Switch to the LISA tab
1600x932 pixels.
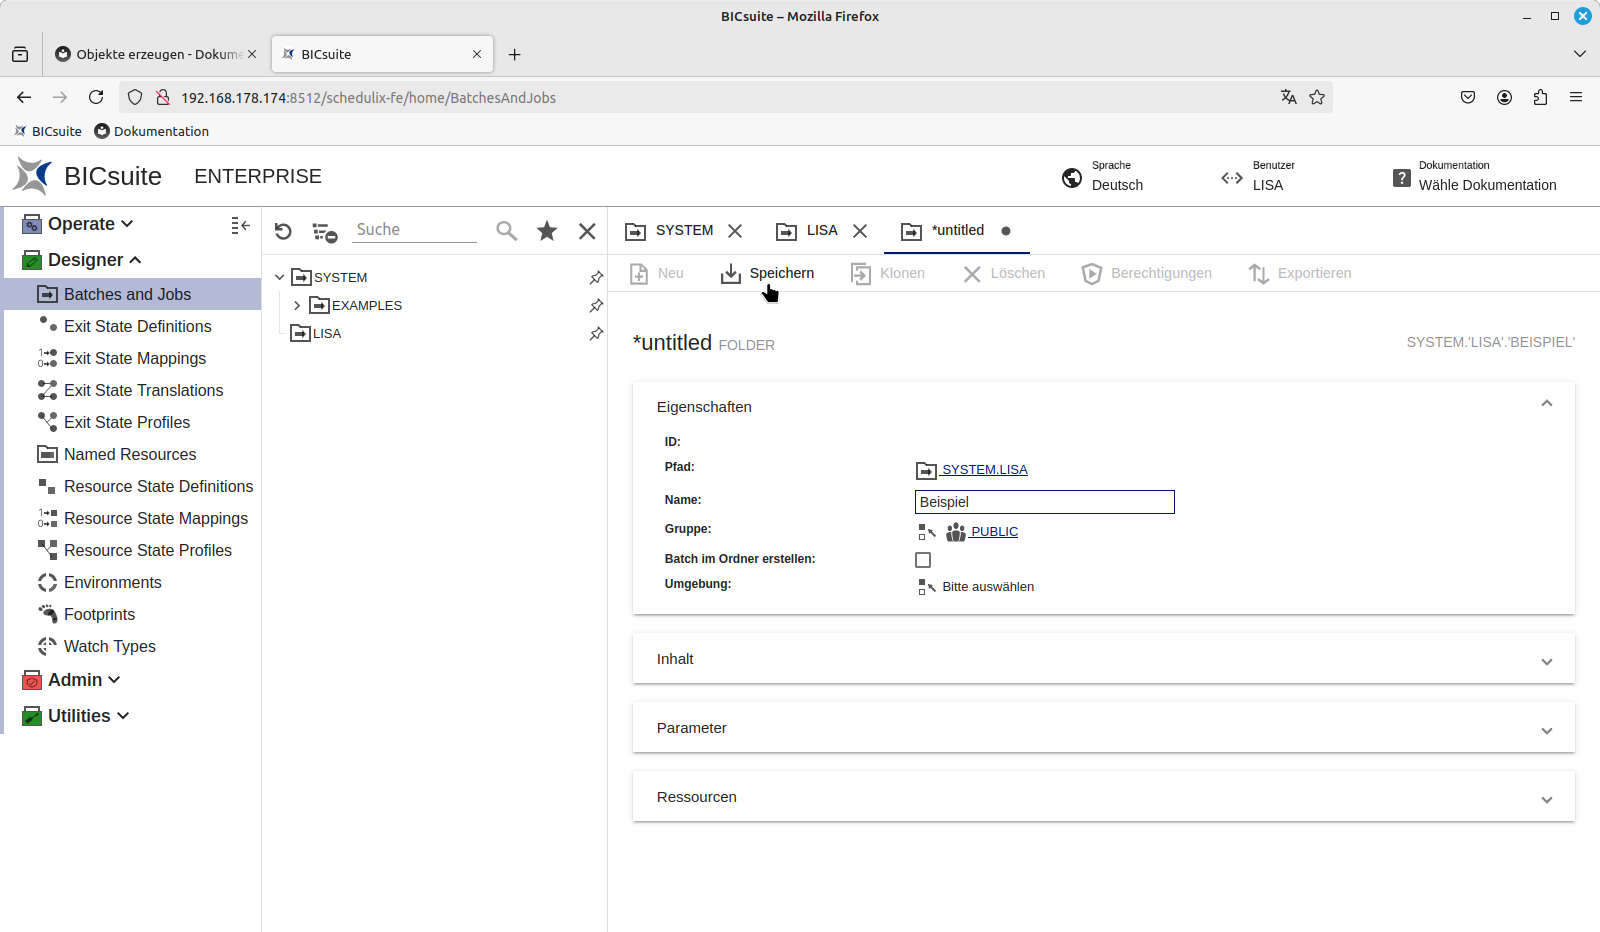click(x=820, y=230)
